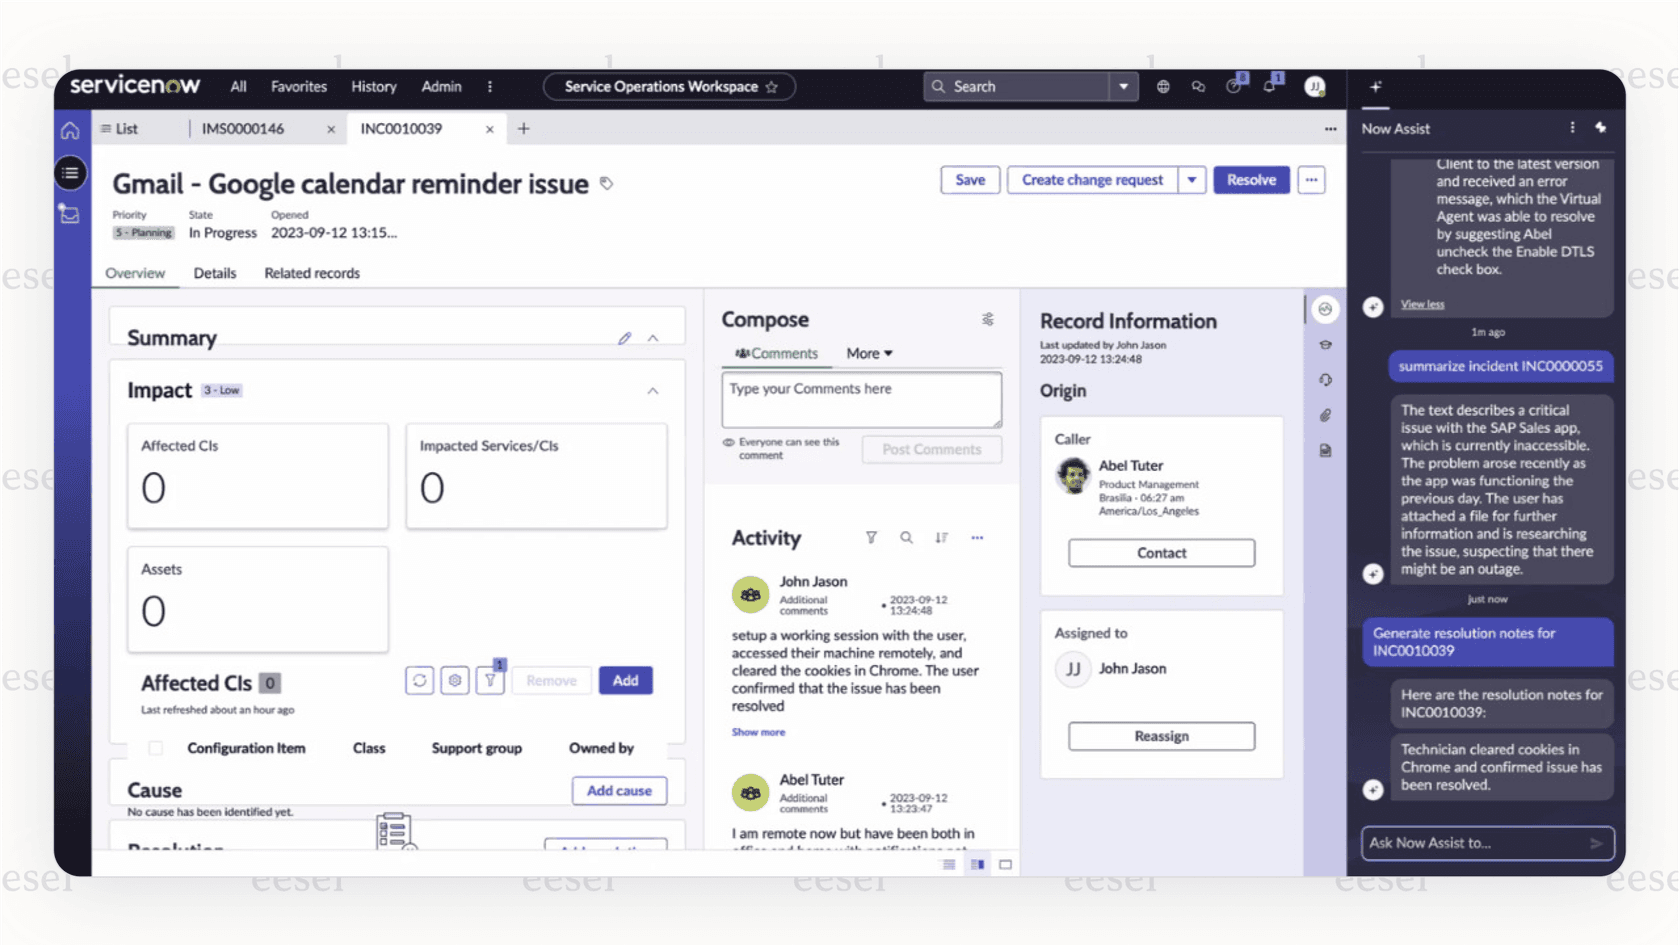The height and width of the screenshot is (945, 1680).
Task: Click the Reassign button under Assigned to
Action: 1160,736
